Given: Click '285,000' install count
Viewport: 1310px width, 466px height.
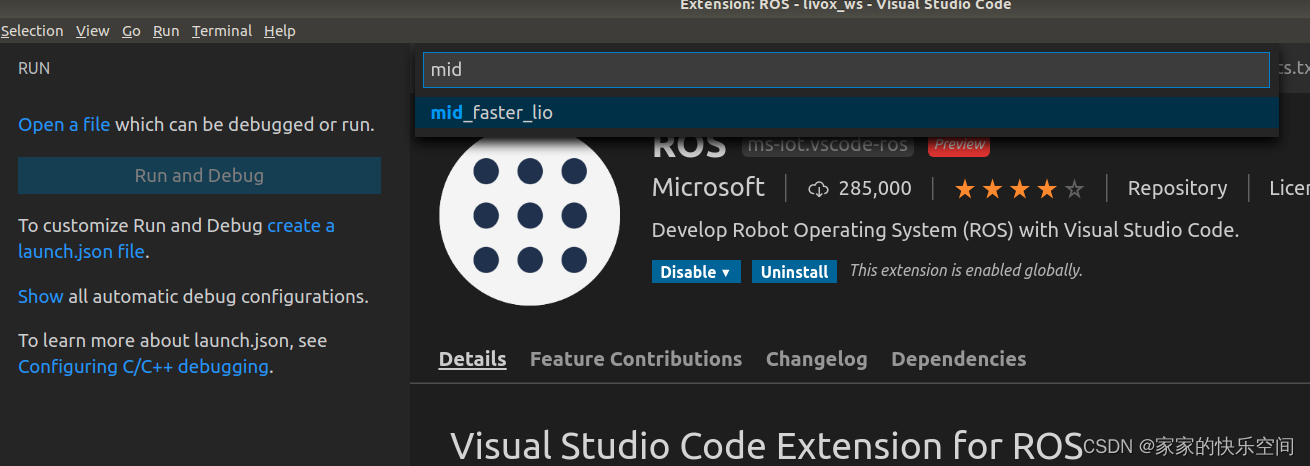Looking at the screenshot, I should [x=875, y=188].
